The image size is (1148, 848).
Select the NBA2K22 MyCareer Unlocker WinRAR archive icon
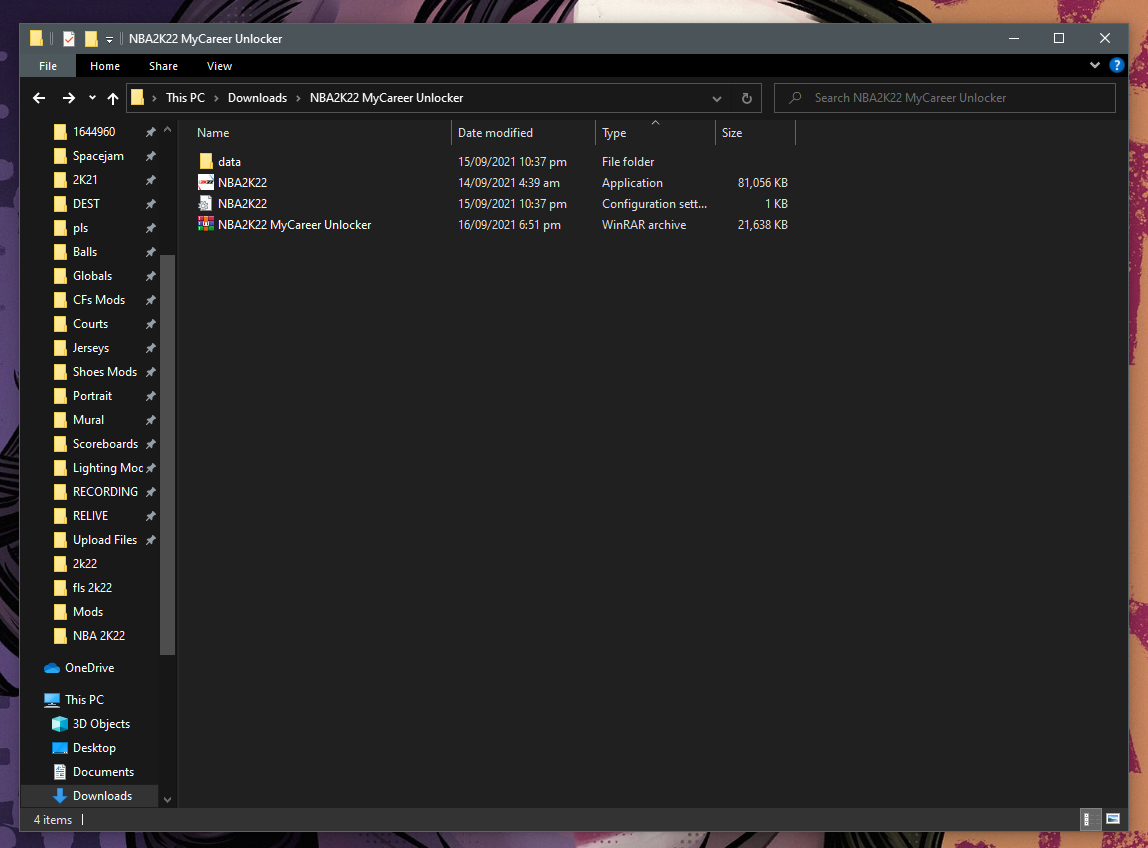206,225
